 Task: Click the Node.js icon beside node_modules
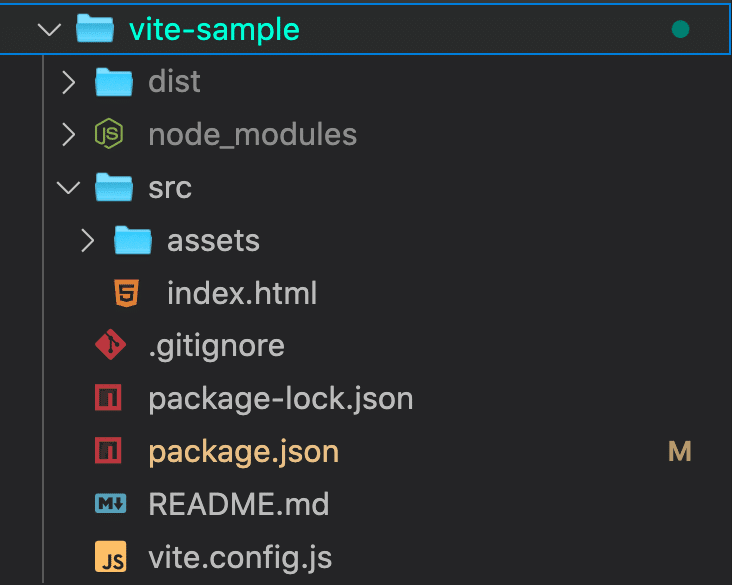[x=109, y=134]
